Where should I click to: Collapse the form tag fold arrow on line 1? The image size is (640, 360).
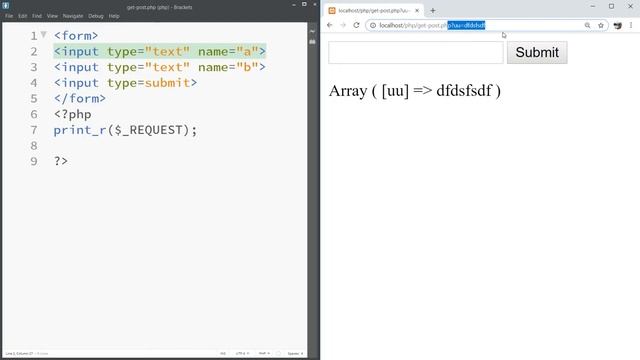point(44,35)
